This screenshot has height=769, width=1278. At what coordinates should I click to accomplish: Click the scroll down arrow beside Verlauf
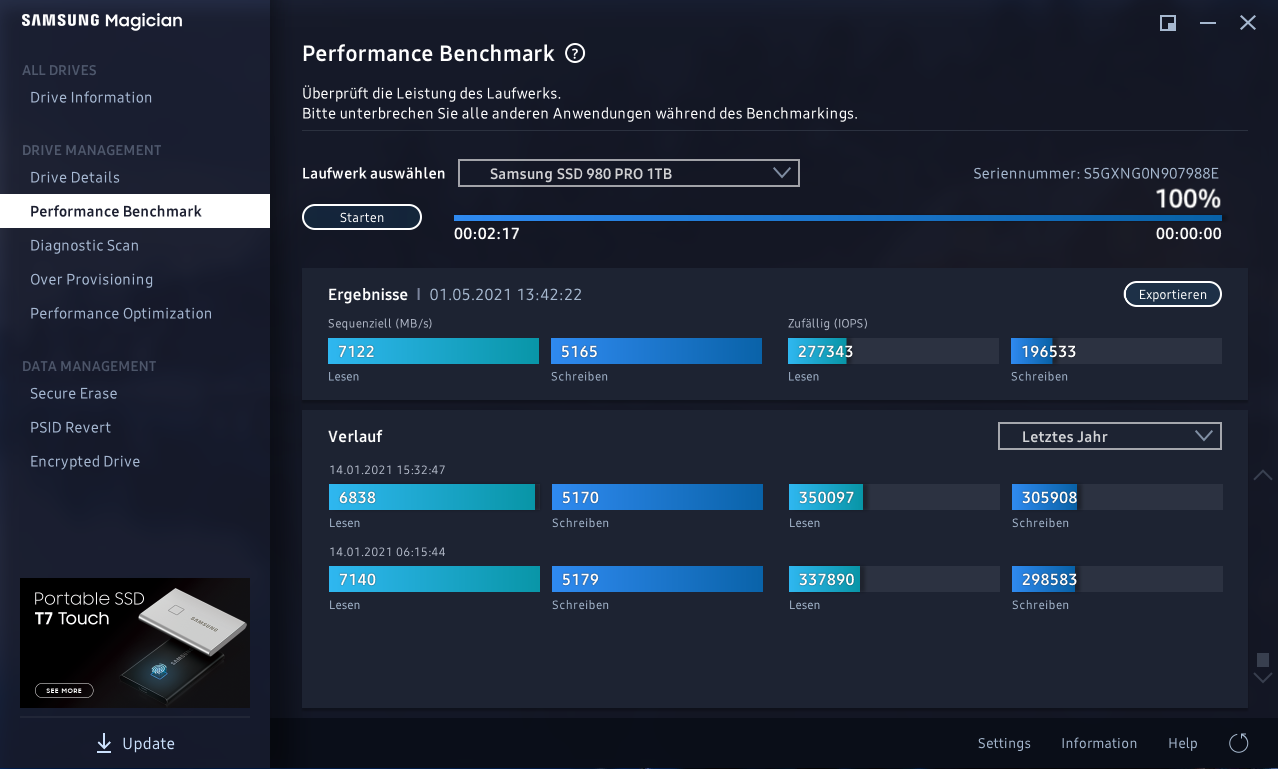click(1263, 677)
